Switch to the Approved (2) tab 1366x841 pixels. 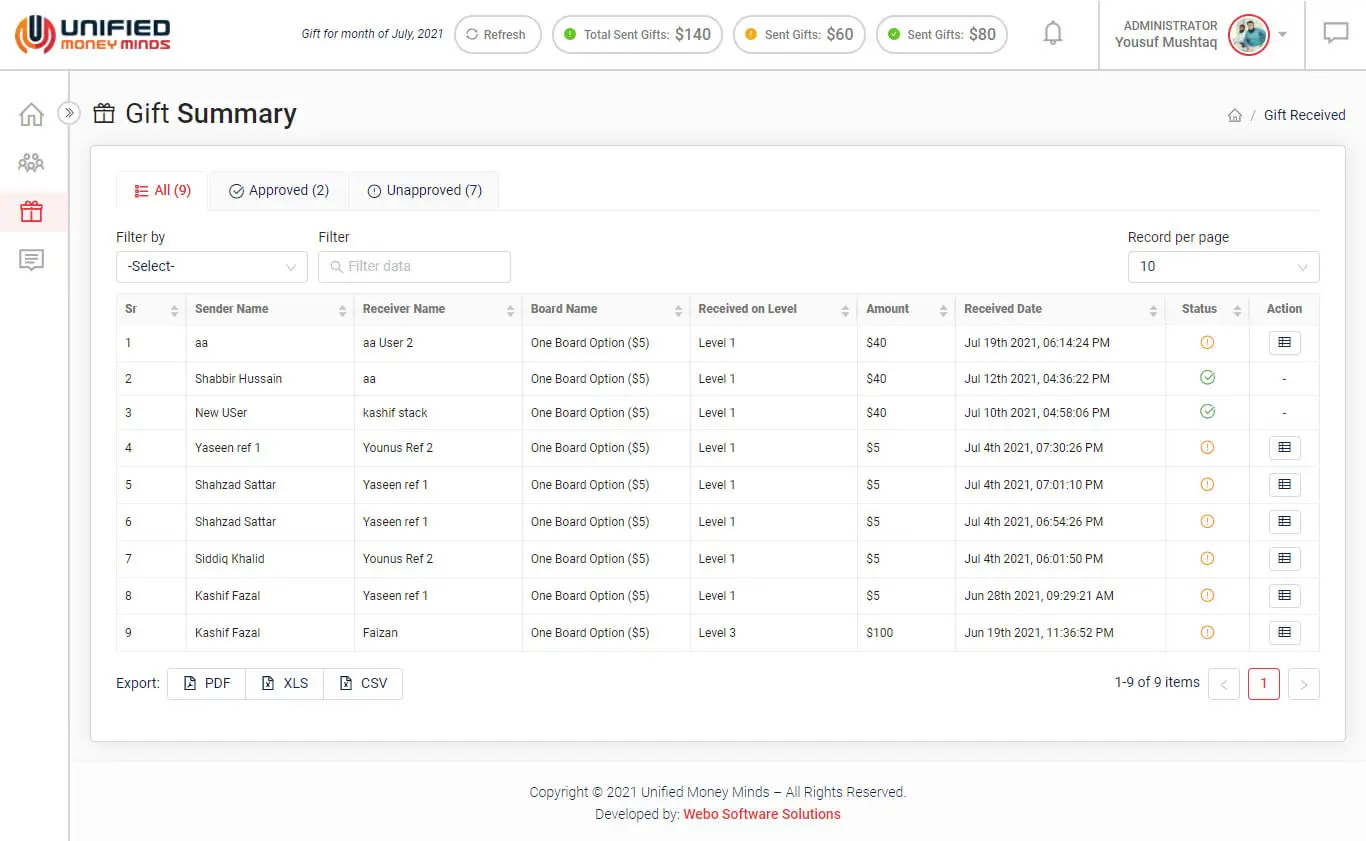point(279,191)
